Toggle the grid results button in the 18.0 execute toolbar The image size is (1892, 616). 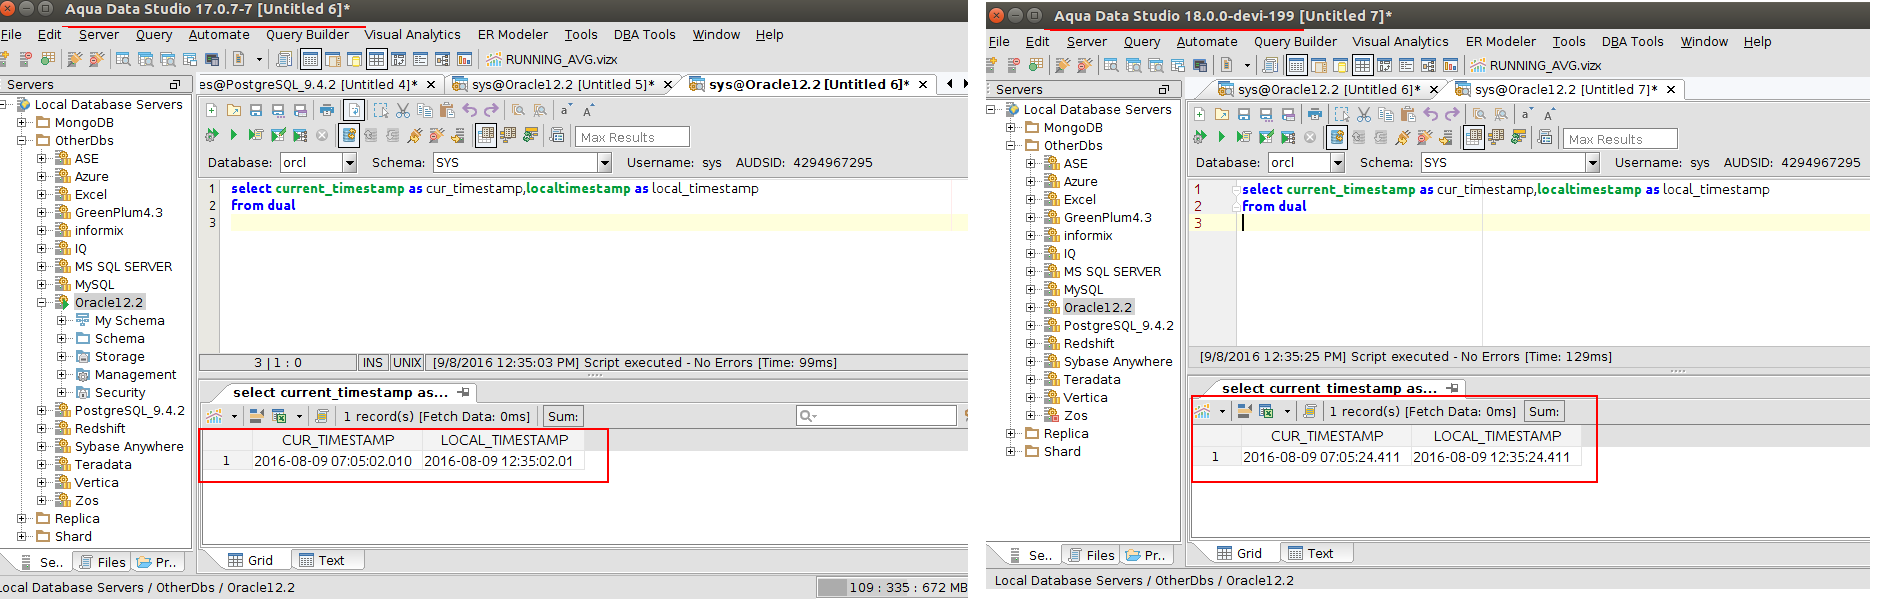1474,136
